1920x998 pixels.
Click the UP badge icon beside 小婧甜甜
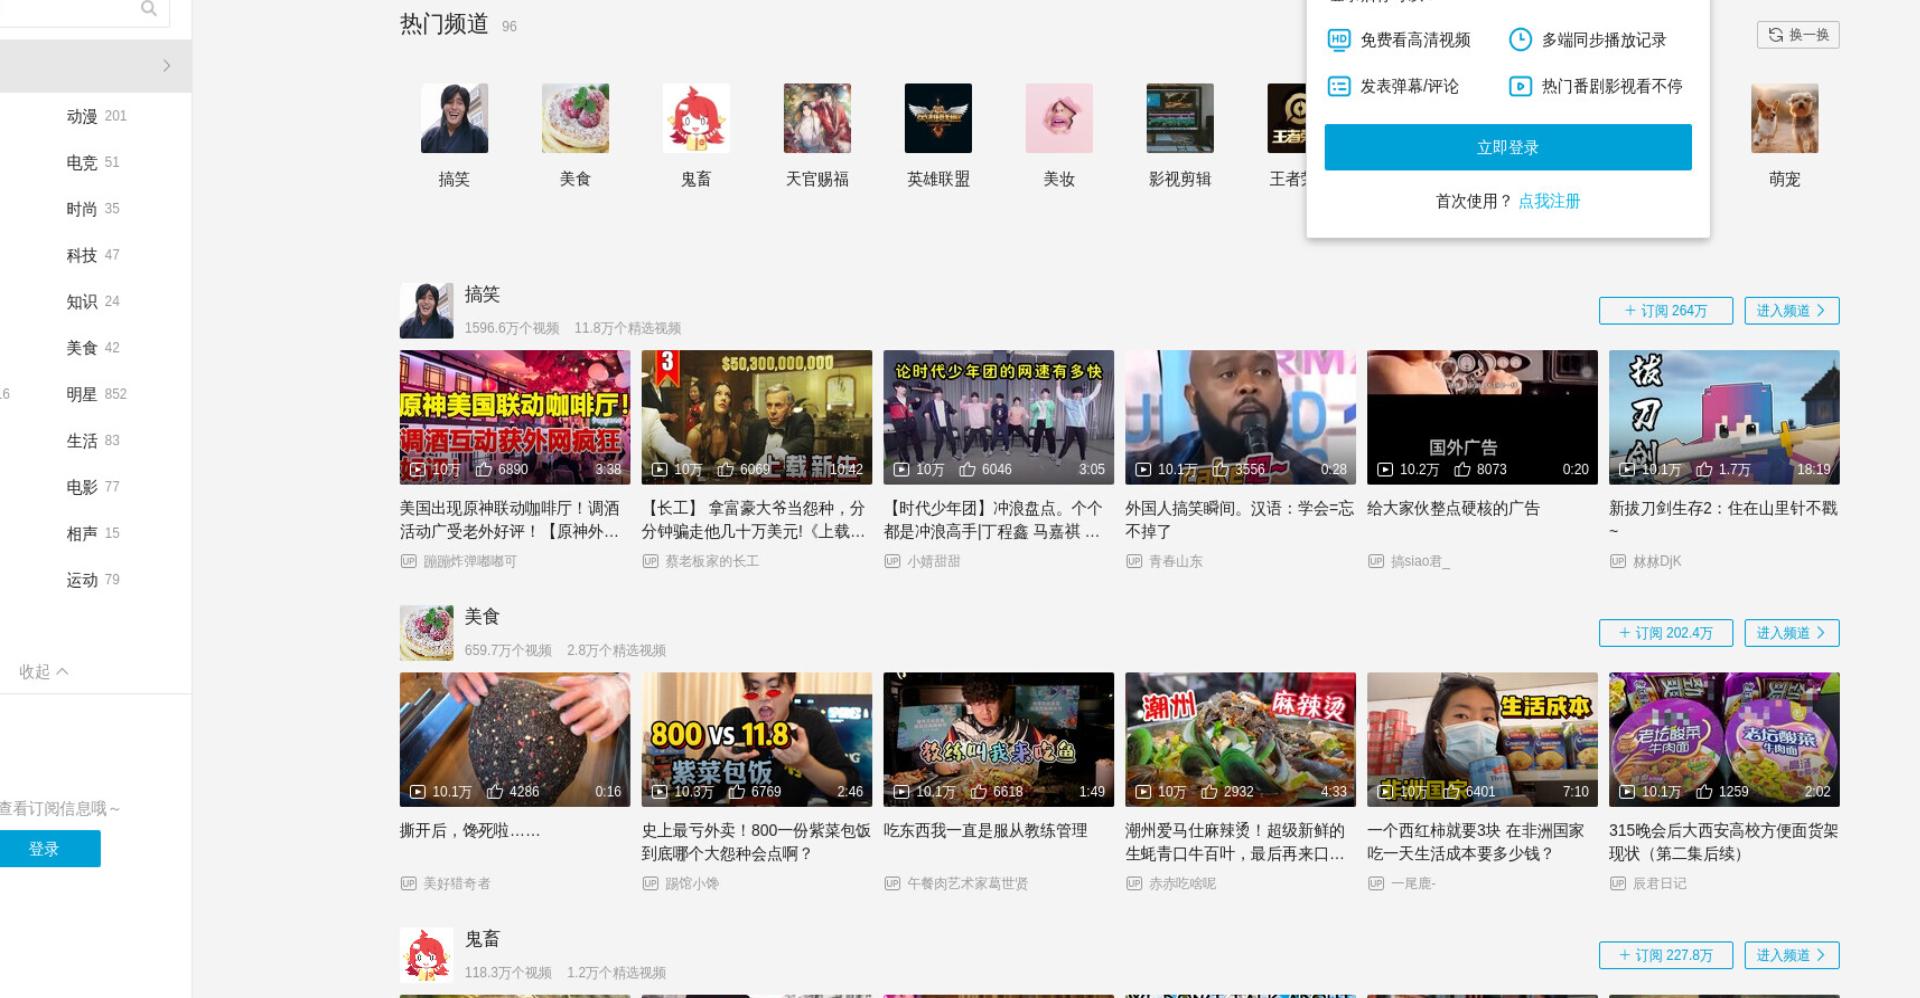(x=892, y=561)
